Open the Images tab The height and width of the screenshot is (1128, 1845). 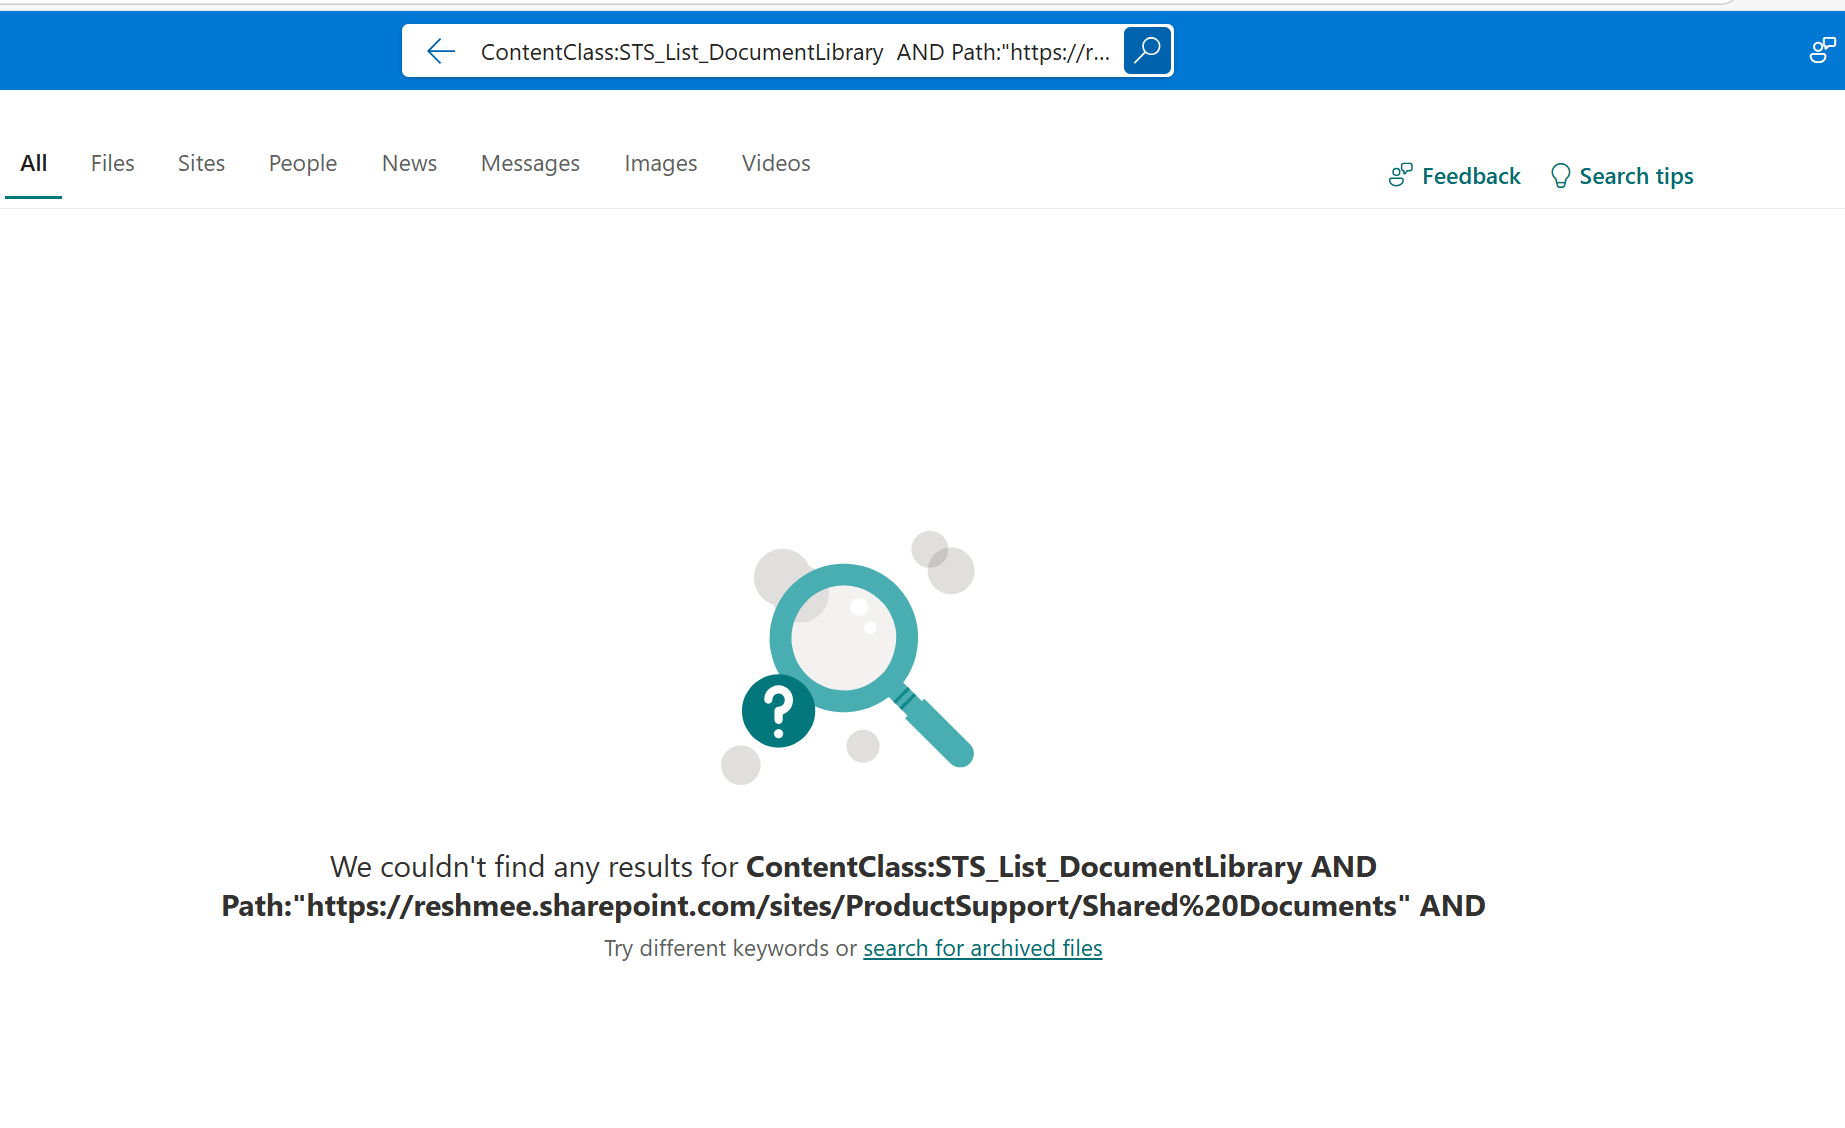pyautogui.click(x=660, y=163)
